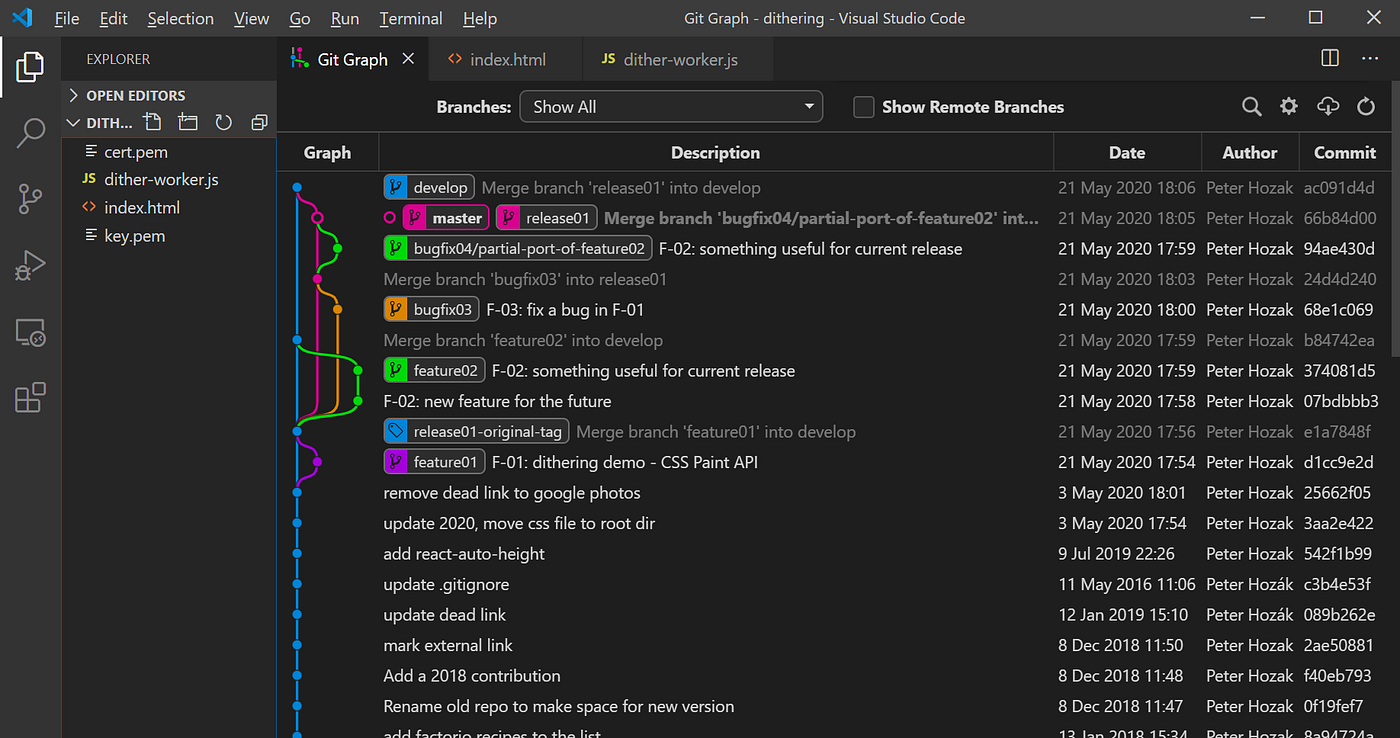Open the Explorer view in activity bar

[x=30, y=67]
